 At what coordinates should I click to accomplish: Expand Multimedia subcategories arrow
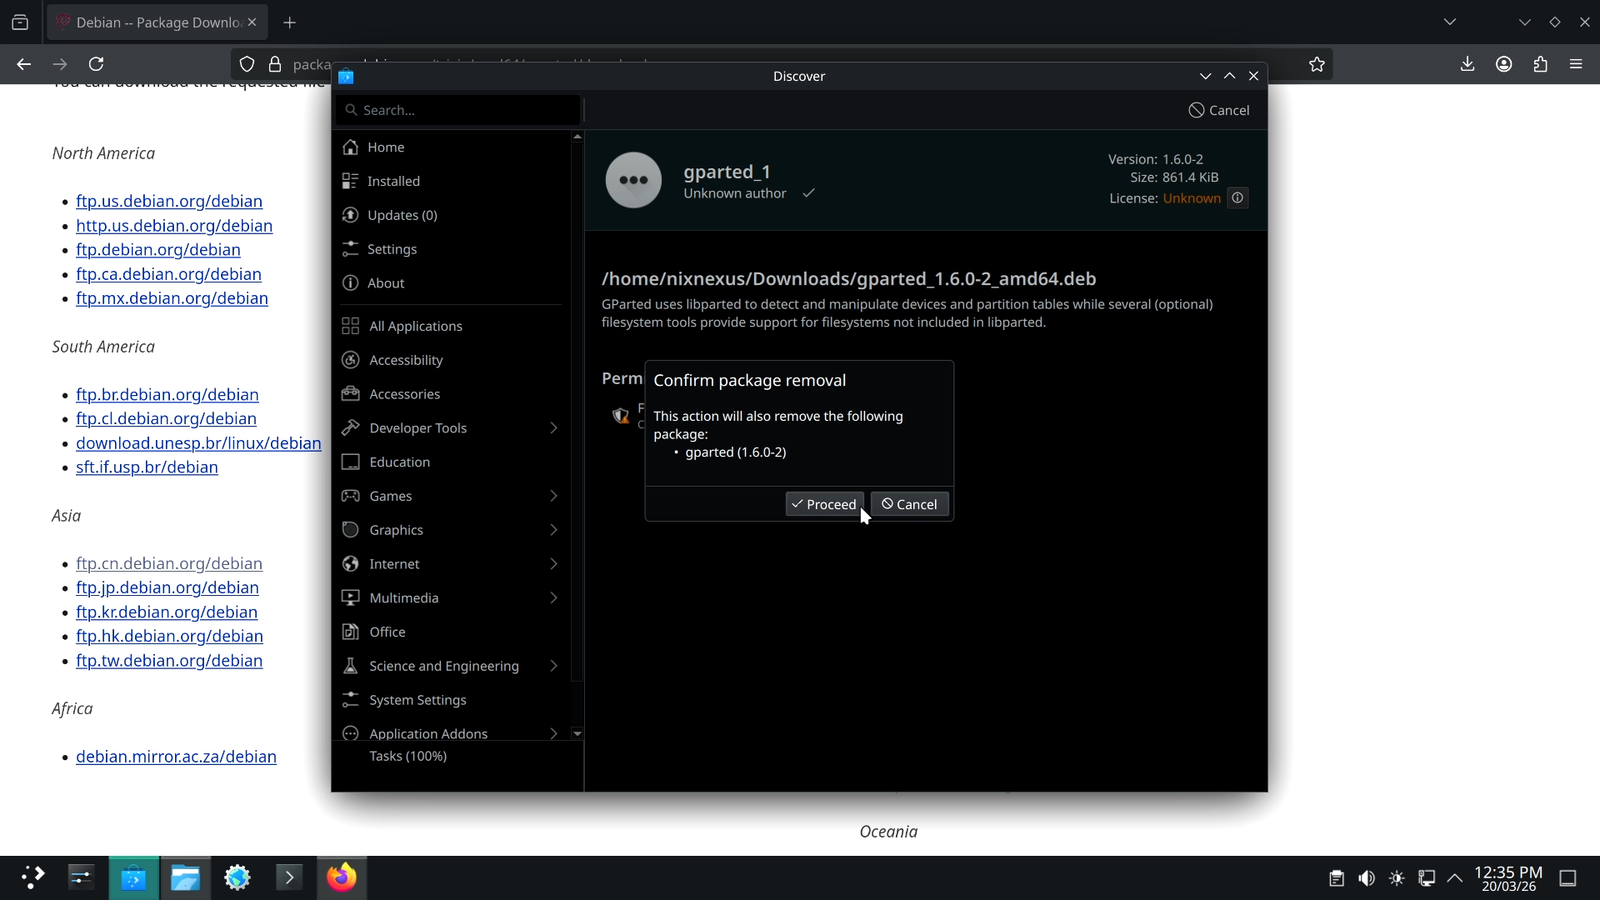(554, 598)
